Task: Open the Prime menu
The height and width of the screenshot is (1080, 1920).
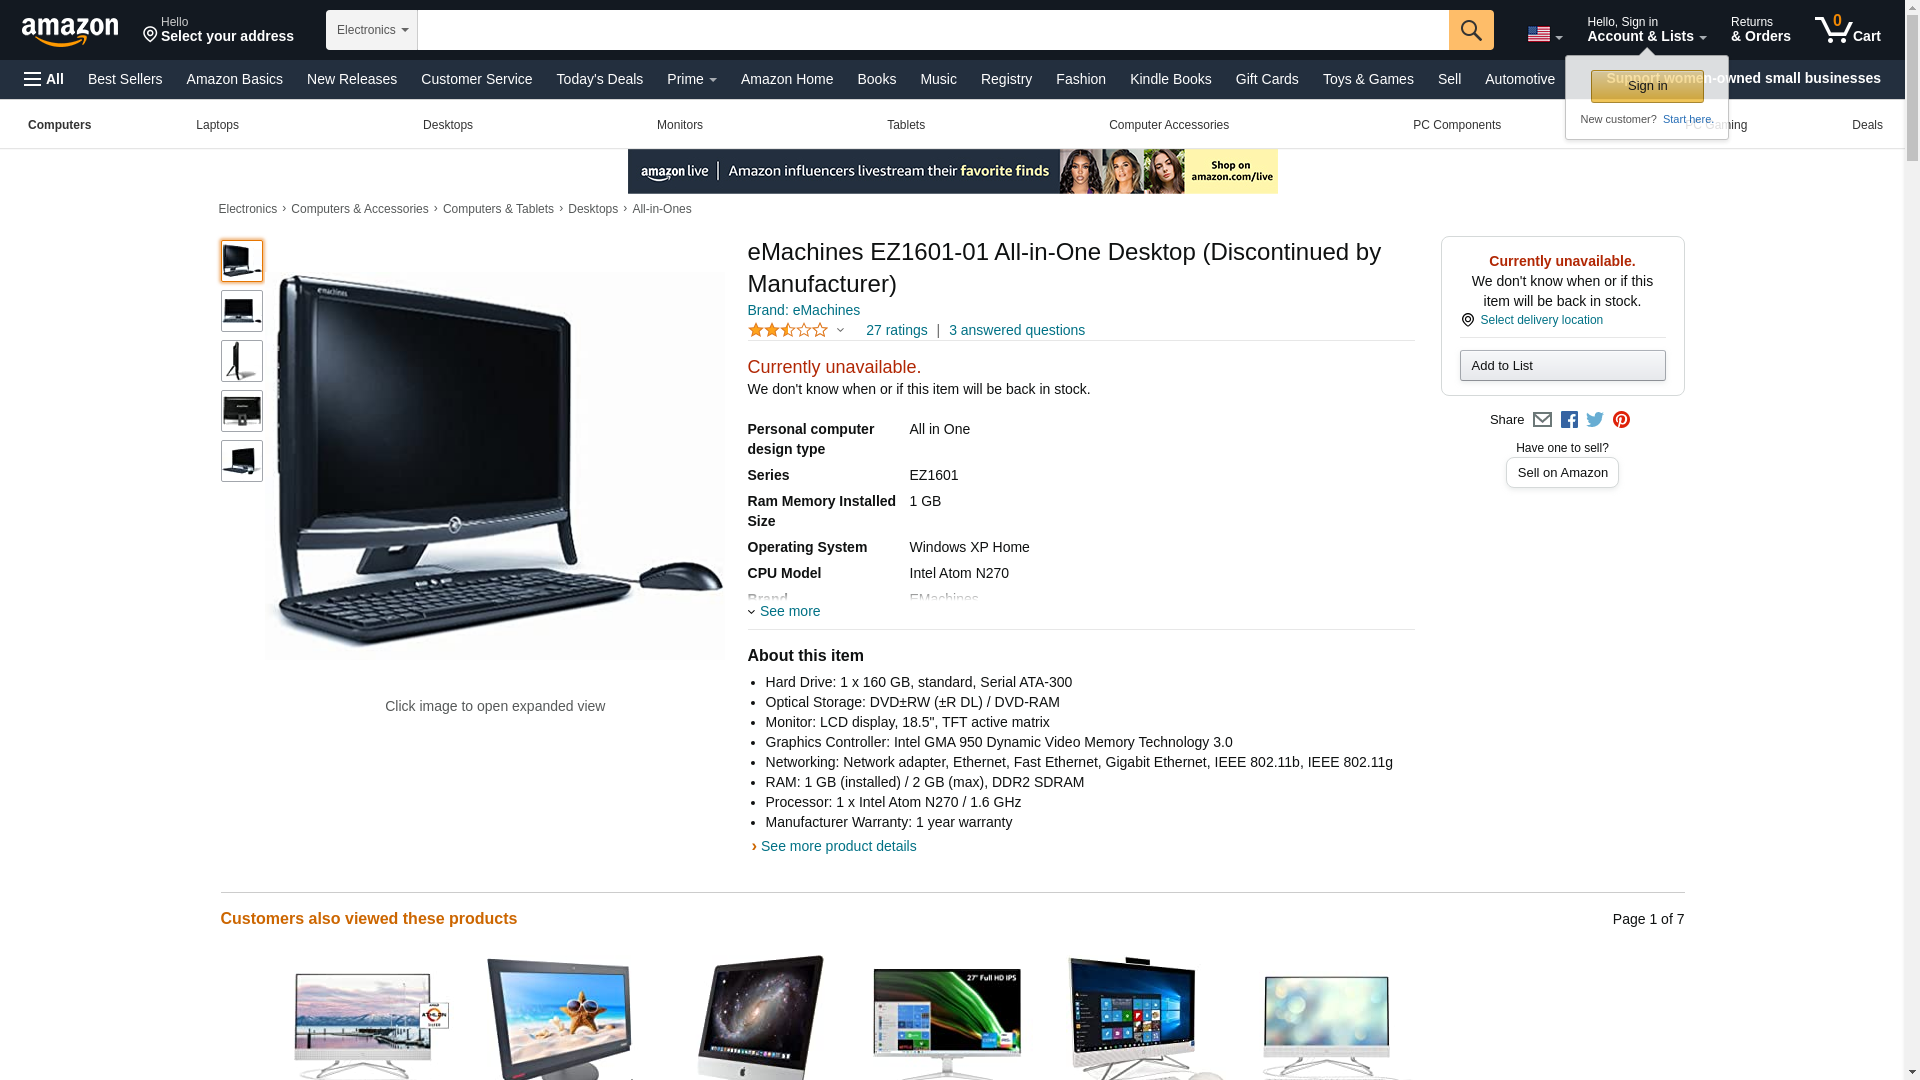Action: coord(692,79)
